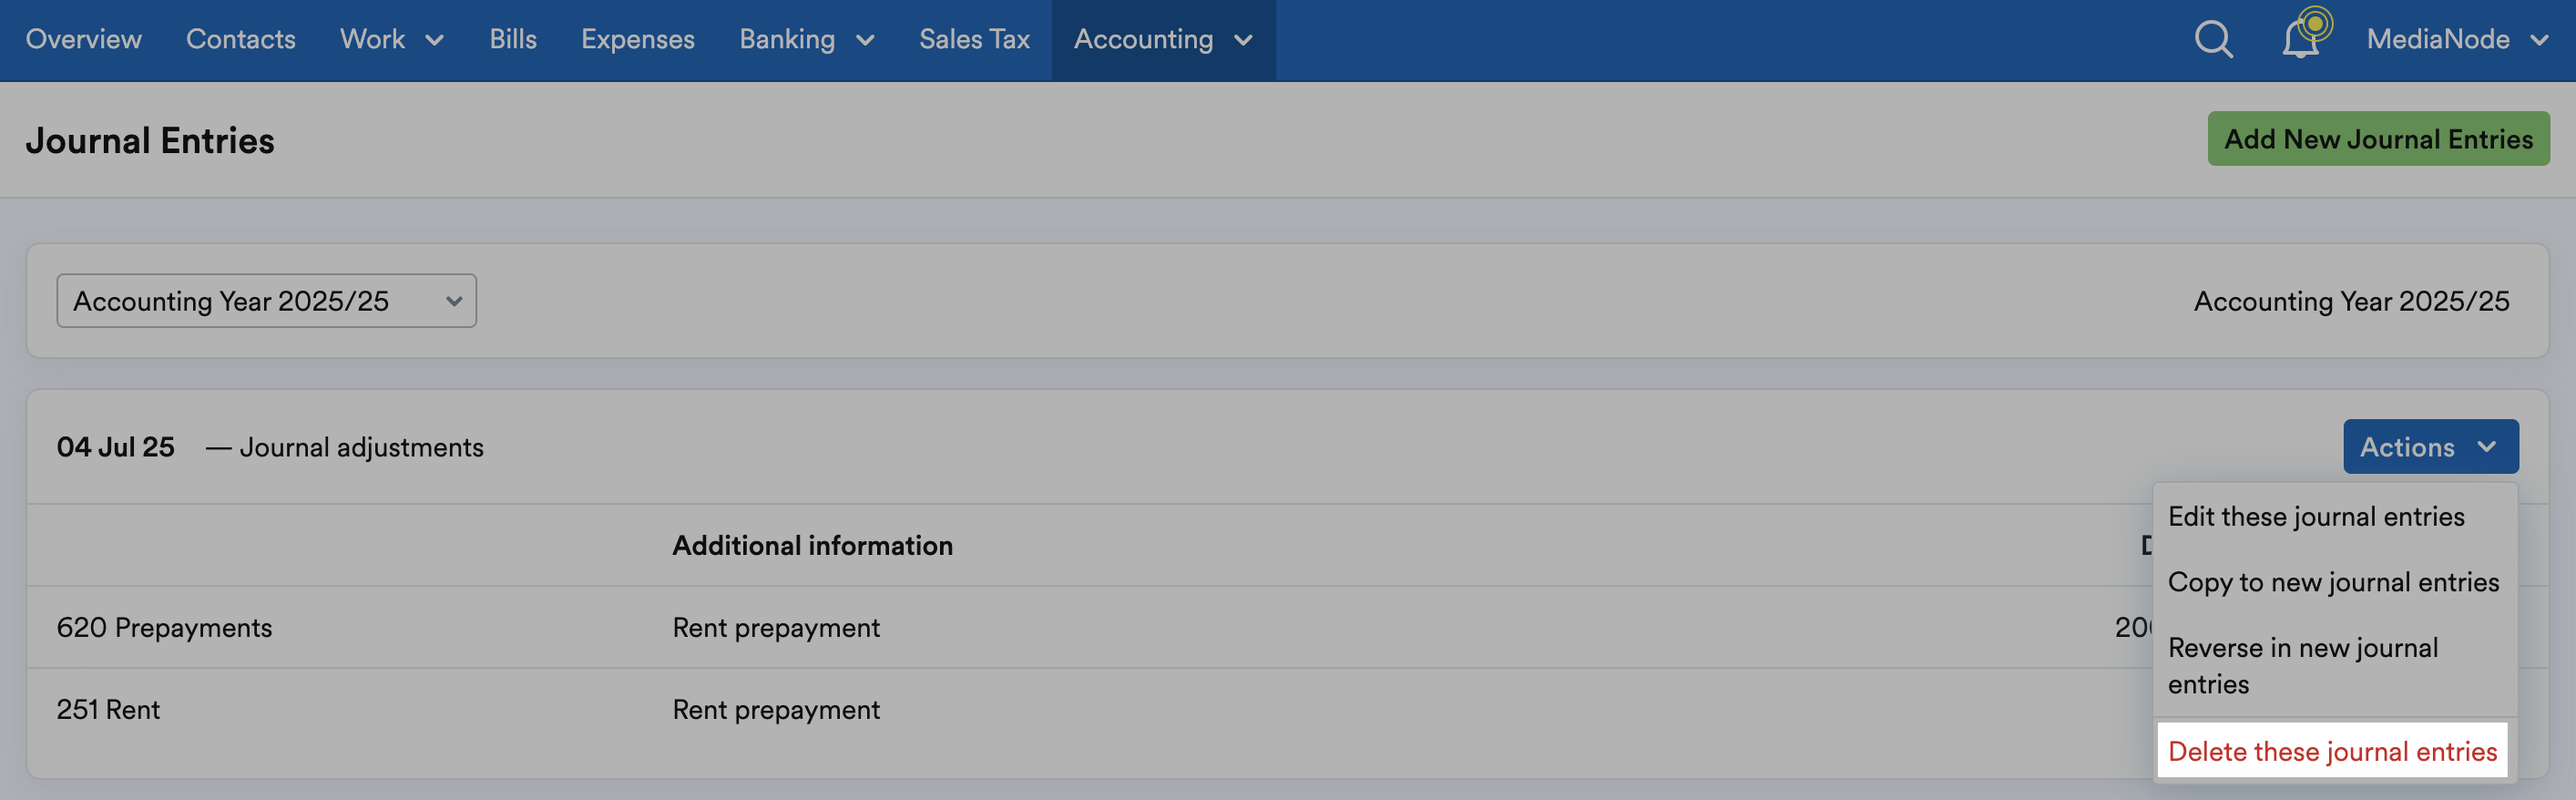This screenshot has height=800, width=2576.
Task: Select Edit these journal entries
Action: click(x=2316, y=516)
